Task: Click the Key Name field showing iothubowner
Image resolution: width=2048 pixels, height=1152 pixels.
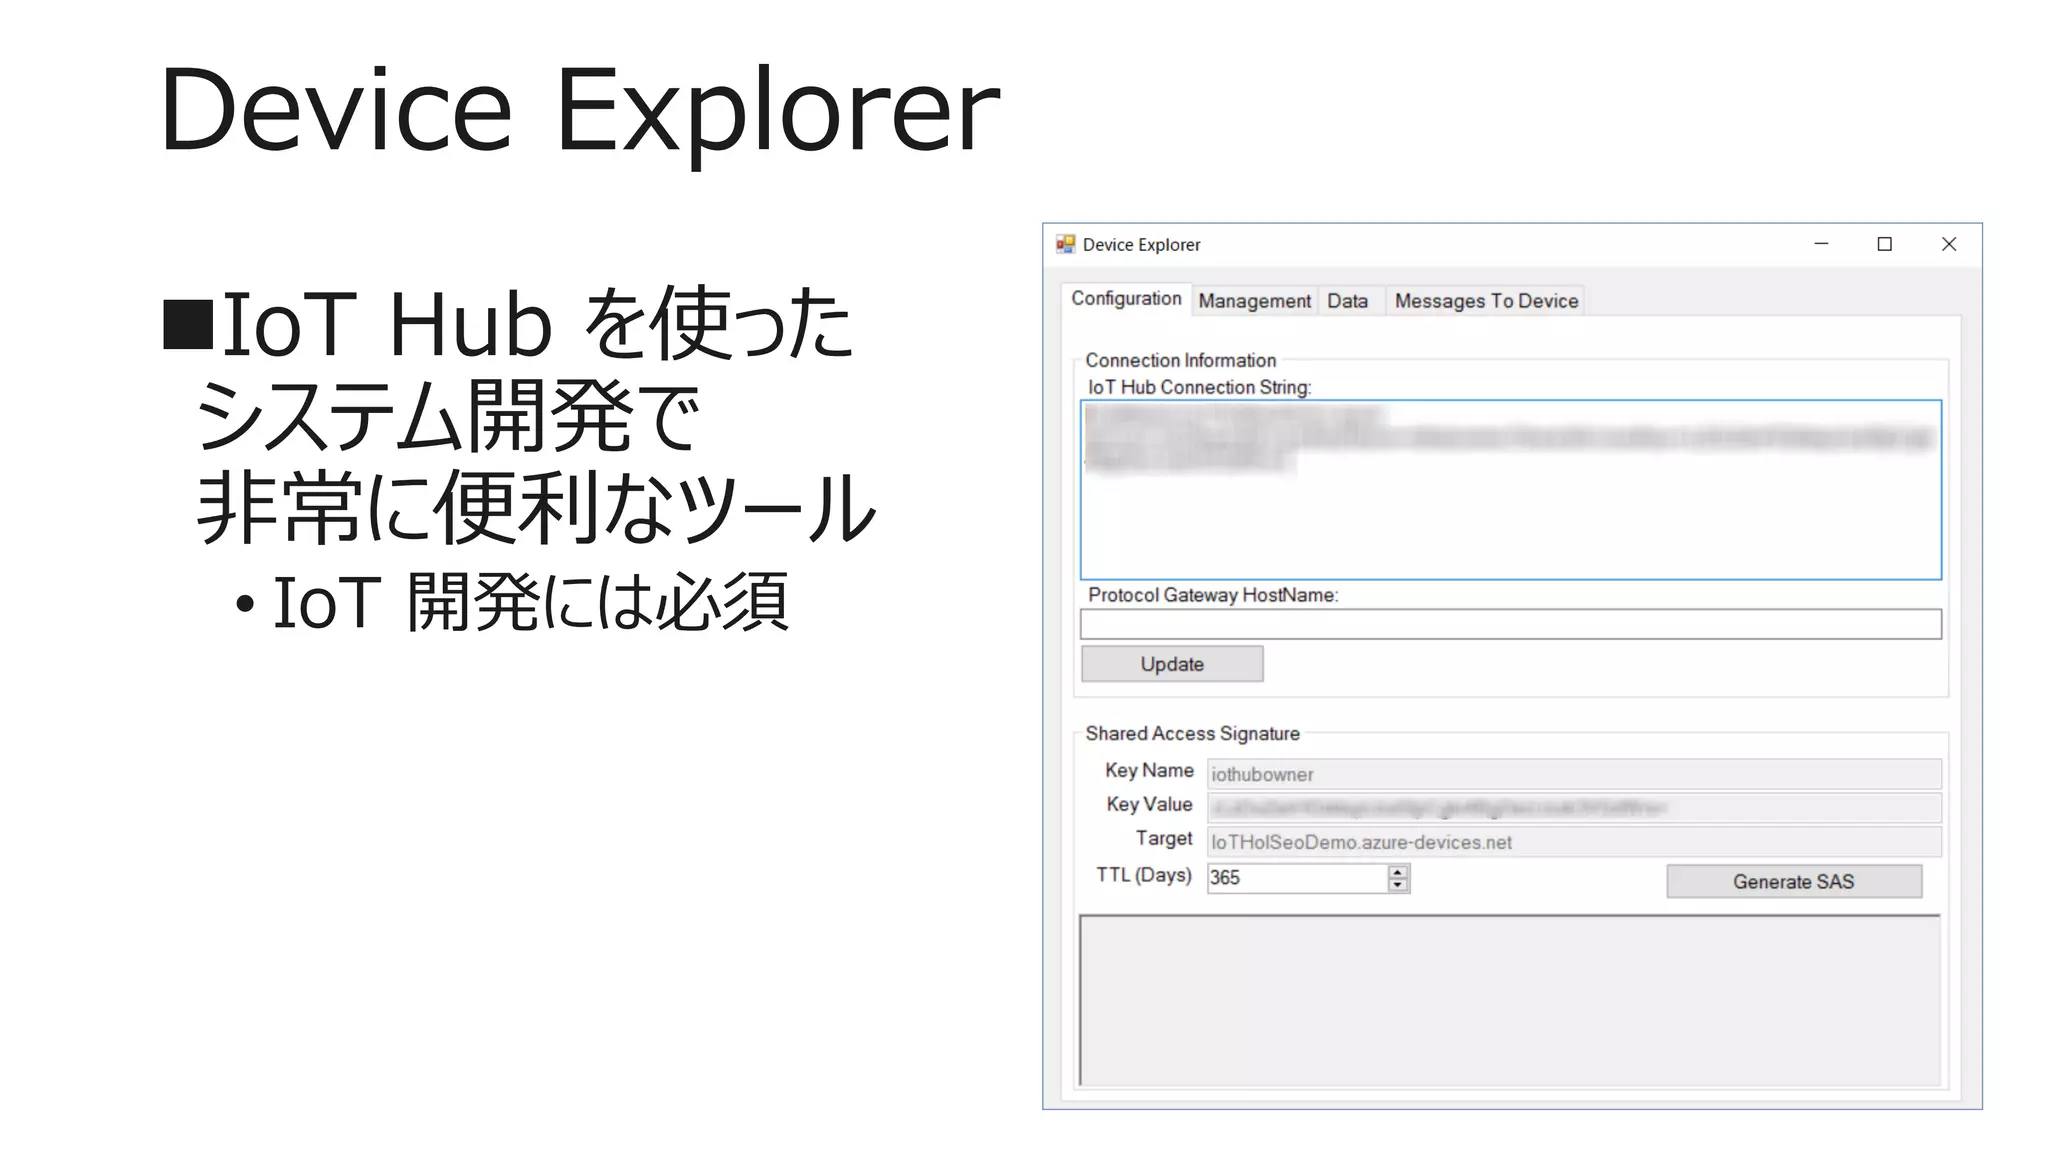Action: click(1574, 774)
